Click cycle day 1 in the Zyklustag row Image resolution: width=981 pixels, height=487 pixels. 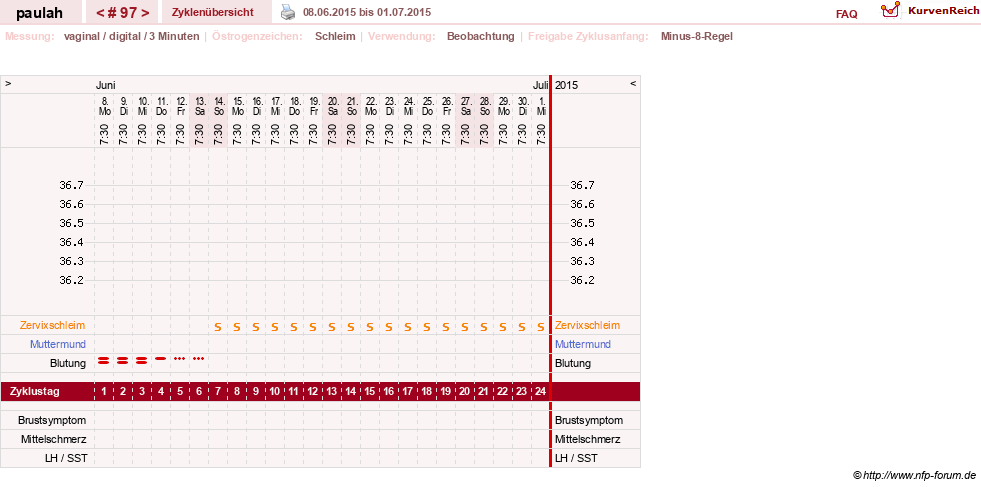pos(104,392)
